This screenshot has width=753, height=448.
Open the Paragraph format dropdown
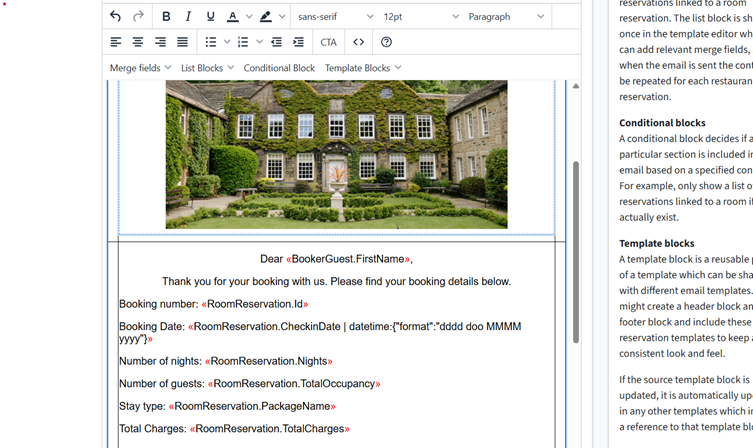point(506,16)
